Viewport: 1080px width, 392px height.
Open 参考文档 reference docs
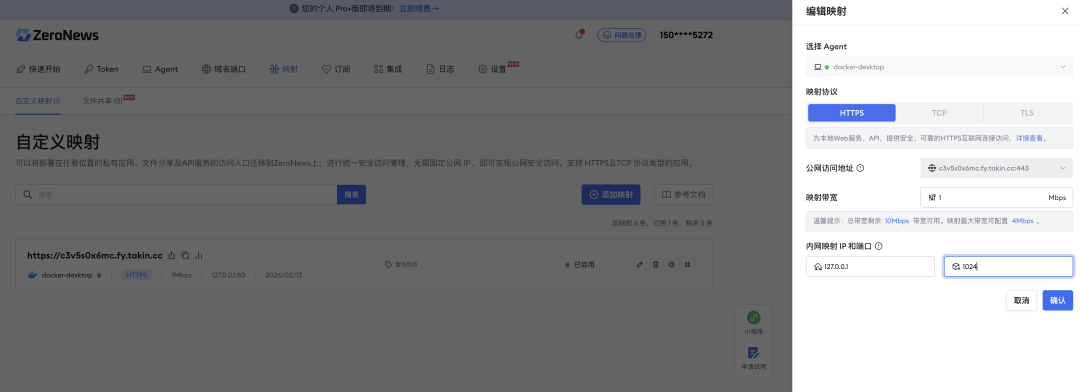tap(683, 194)
